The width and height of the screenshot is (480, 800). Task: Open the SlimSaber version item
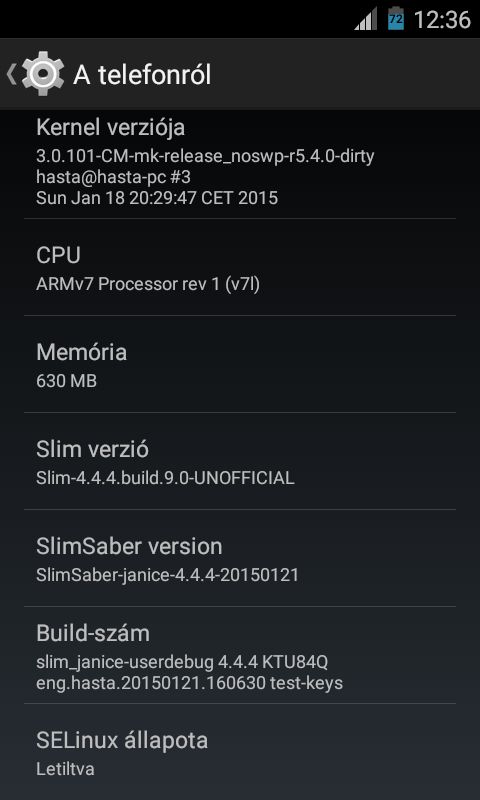click(240, 558)
